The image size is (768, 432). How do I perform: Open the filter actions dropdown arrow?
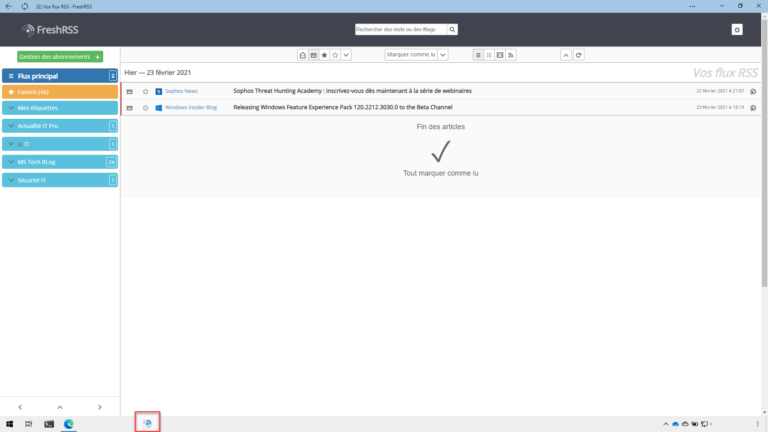click(x=346, y=55)
